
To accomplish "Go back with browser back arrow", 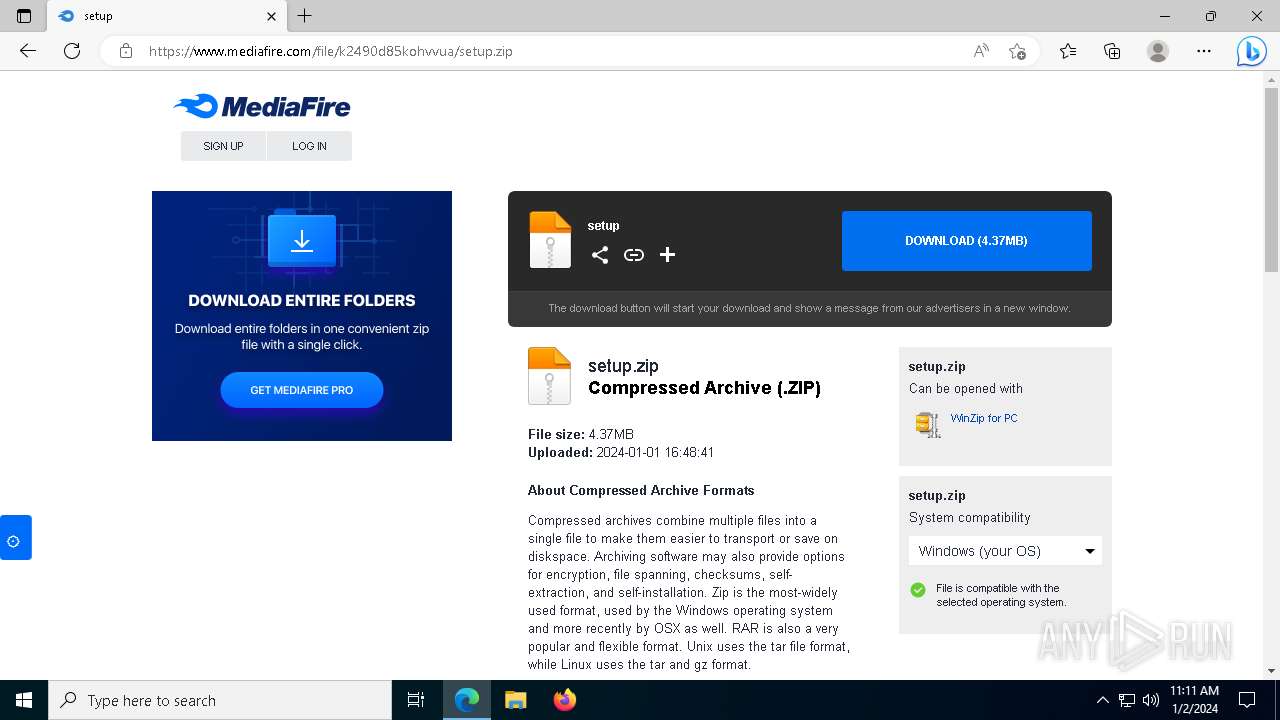I will coord(28,51).
